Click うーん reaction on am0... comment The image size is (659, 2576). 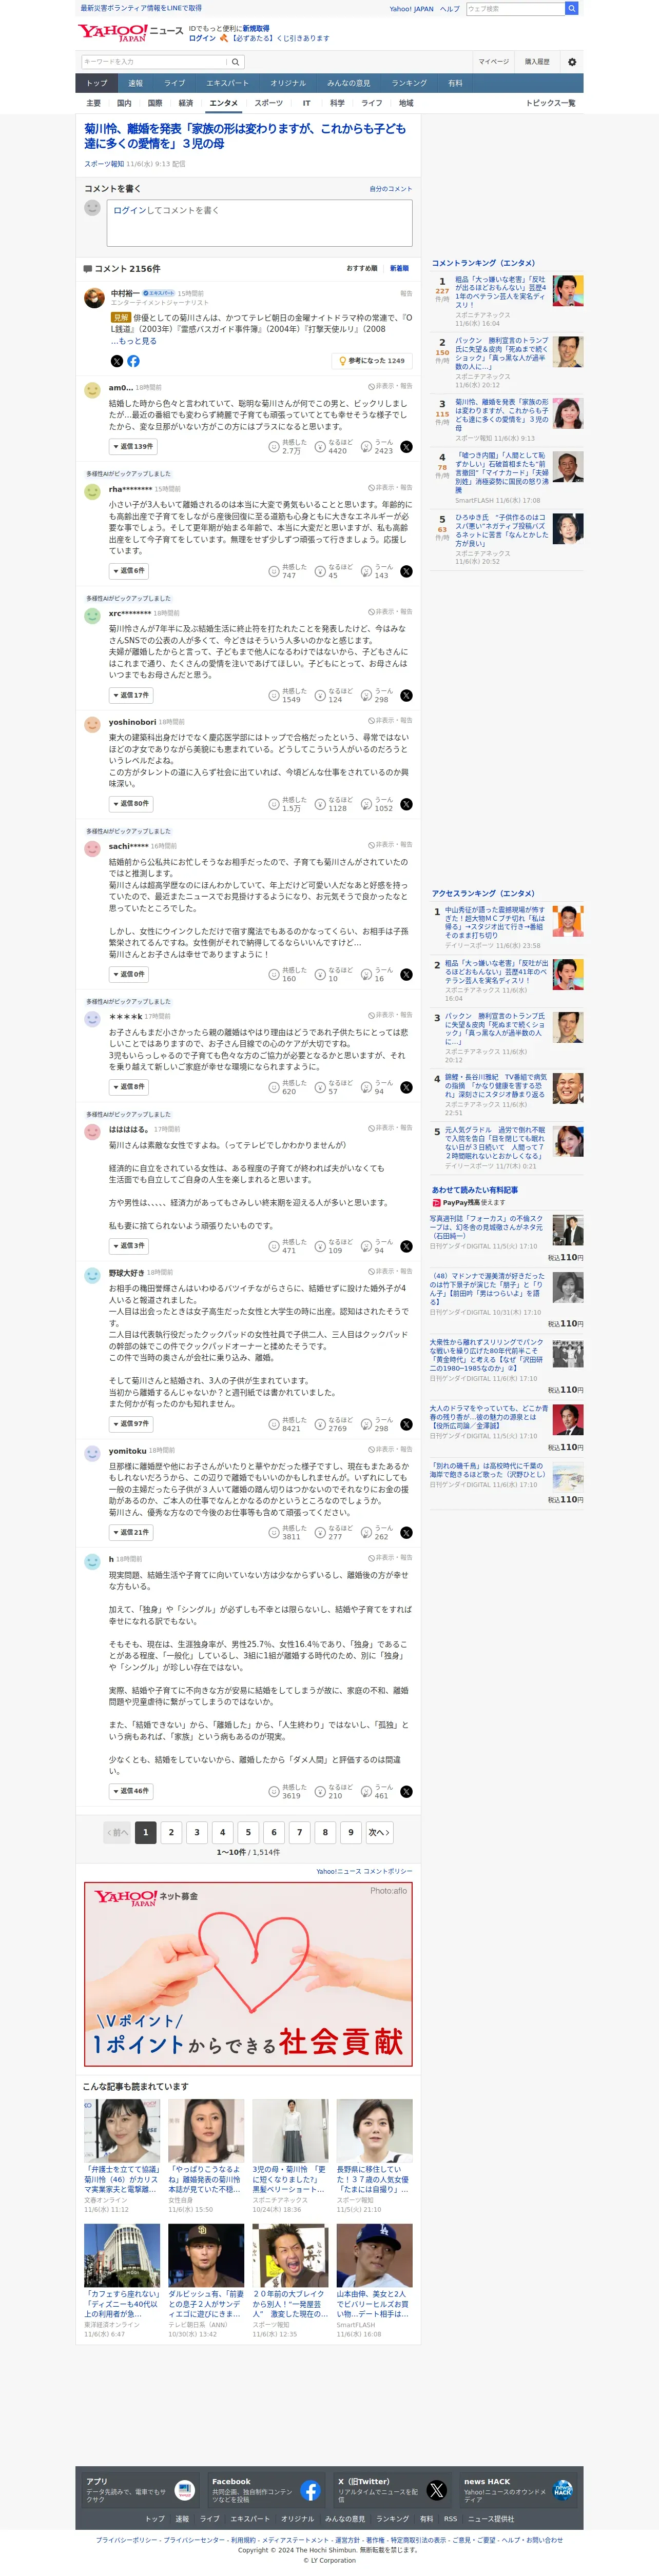pyautogui.click(x=378, y=447)
